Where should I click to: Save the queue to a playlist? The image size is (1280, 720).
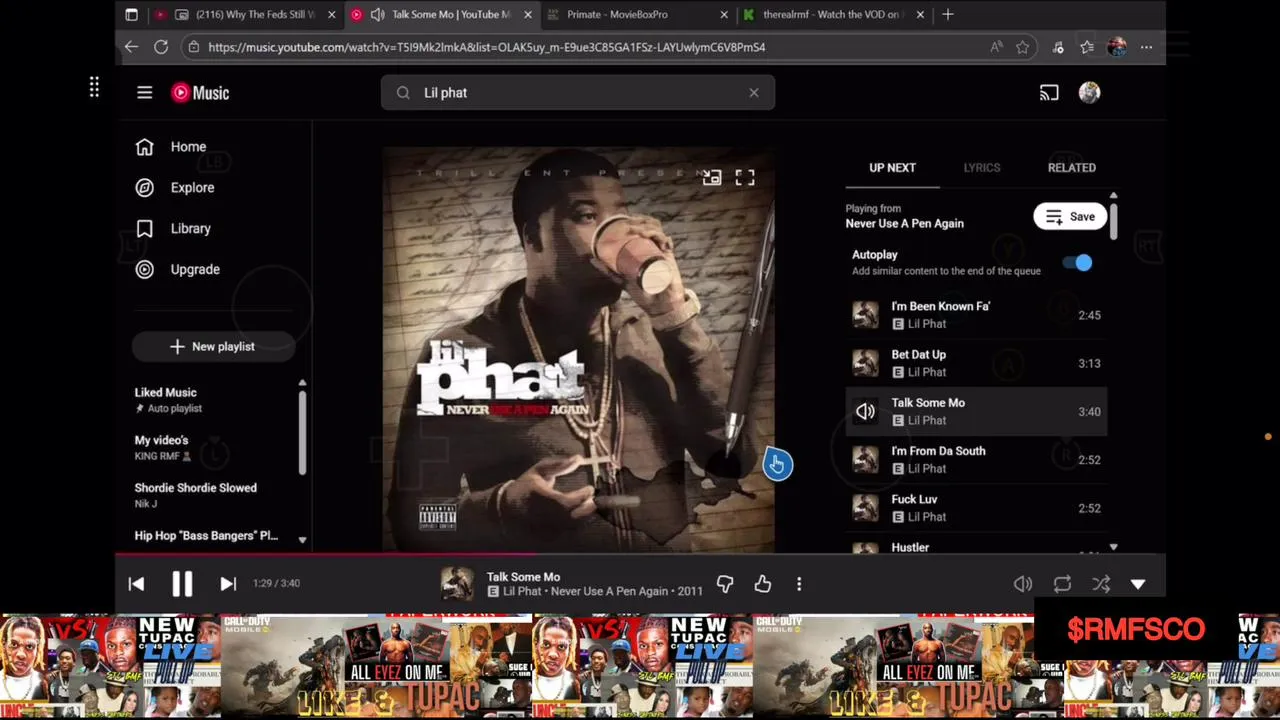click(x=1070, y=217)
